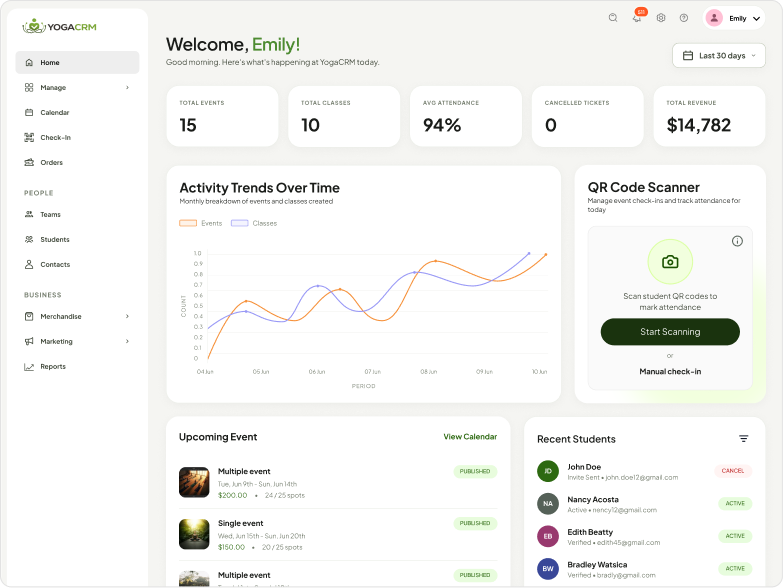Image resolution: width=783 pixels, height=588 pixels.
Task: Click the Contacts person icon
Action: pyautogui.click(x=29, y=264)
